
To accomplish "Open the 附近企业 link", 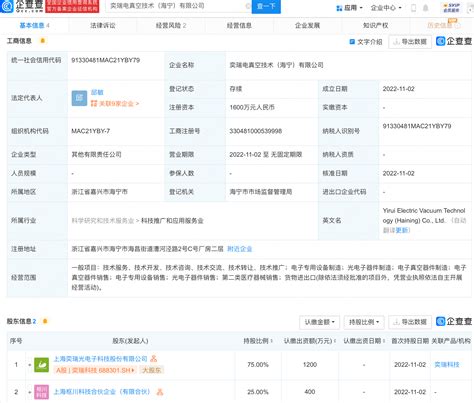I will coord(239,249).
